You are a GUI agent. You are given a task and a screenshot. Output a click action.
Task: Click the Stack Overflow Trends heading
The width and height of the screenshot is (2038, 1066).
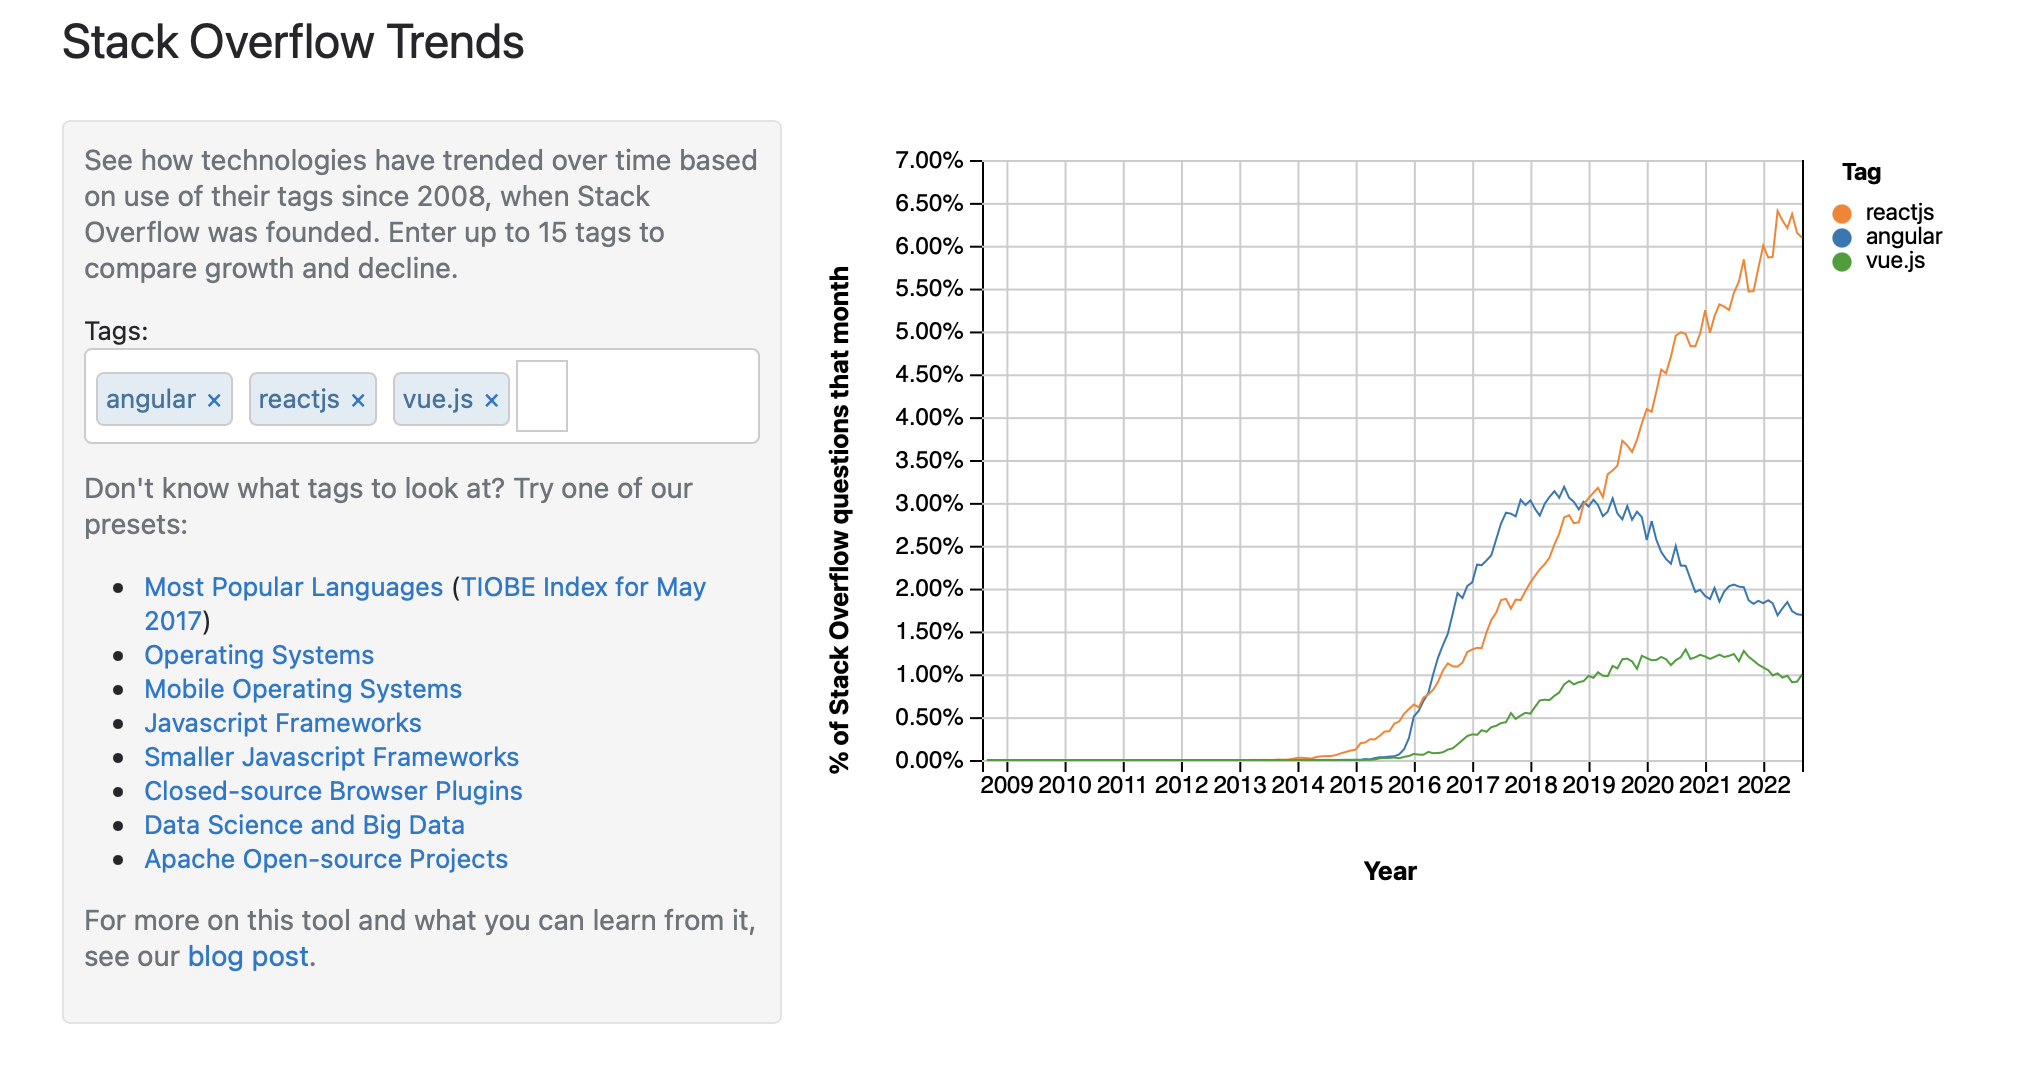coord(293,42)
